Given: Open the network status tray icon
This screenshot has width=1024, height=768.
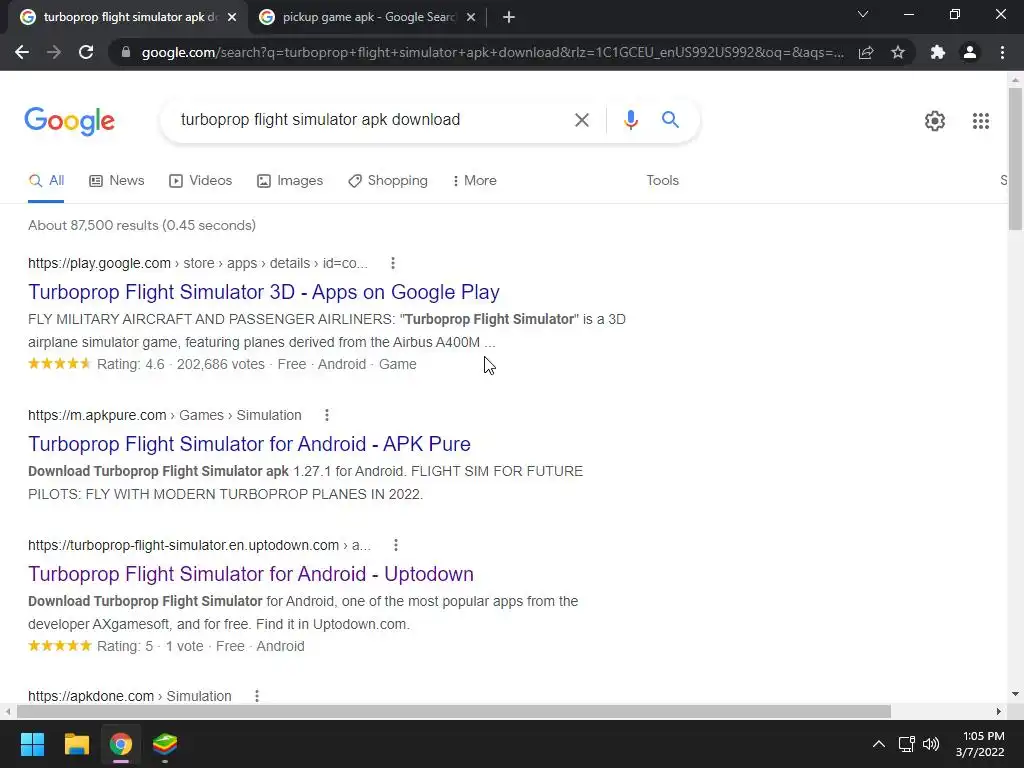Looking at the screenshot, I should click(x=906, y=744).
